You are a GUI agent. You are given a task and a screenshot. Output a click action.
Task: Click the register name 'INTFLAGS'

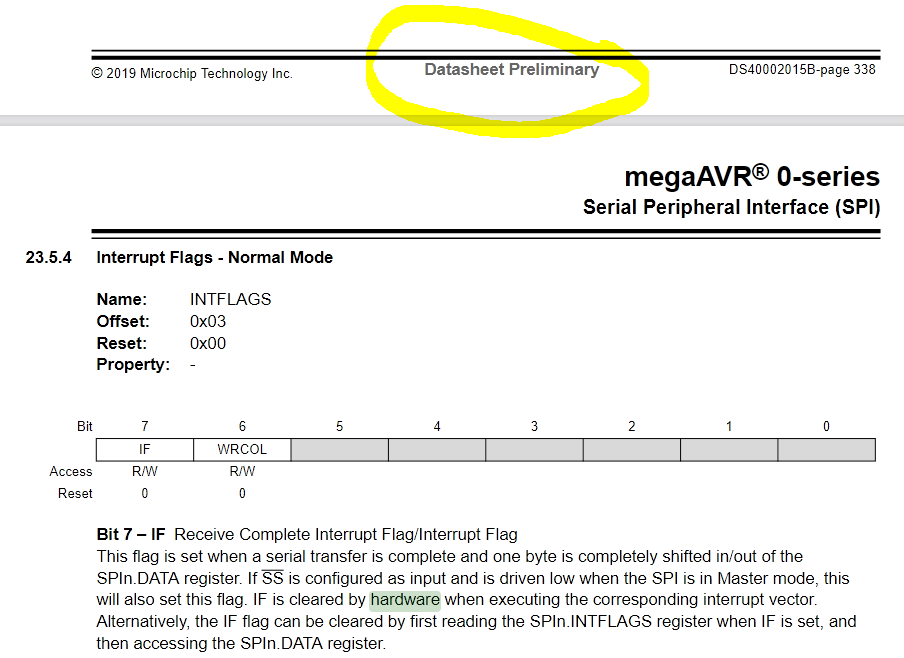(x=231, y=299)
